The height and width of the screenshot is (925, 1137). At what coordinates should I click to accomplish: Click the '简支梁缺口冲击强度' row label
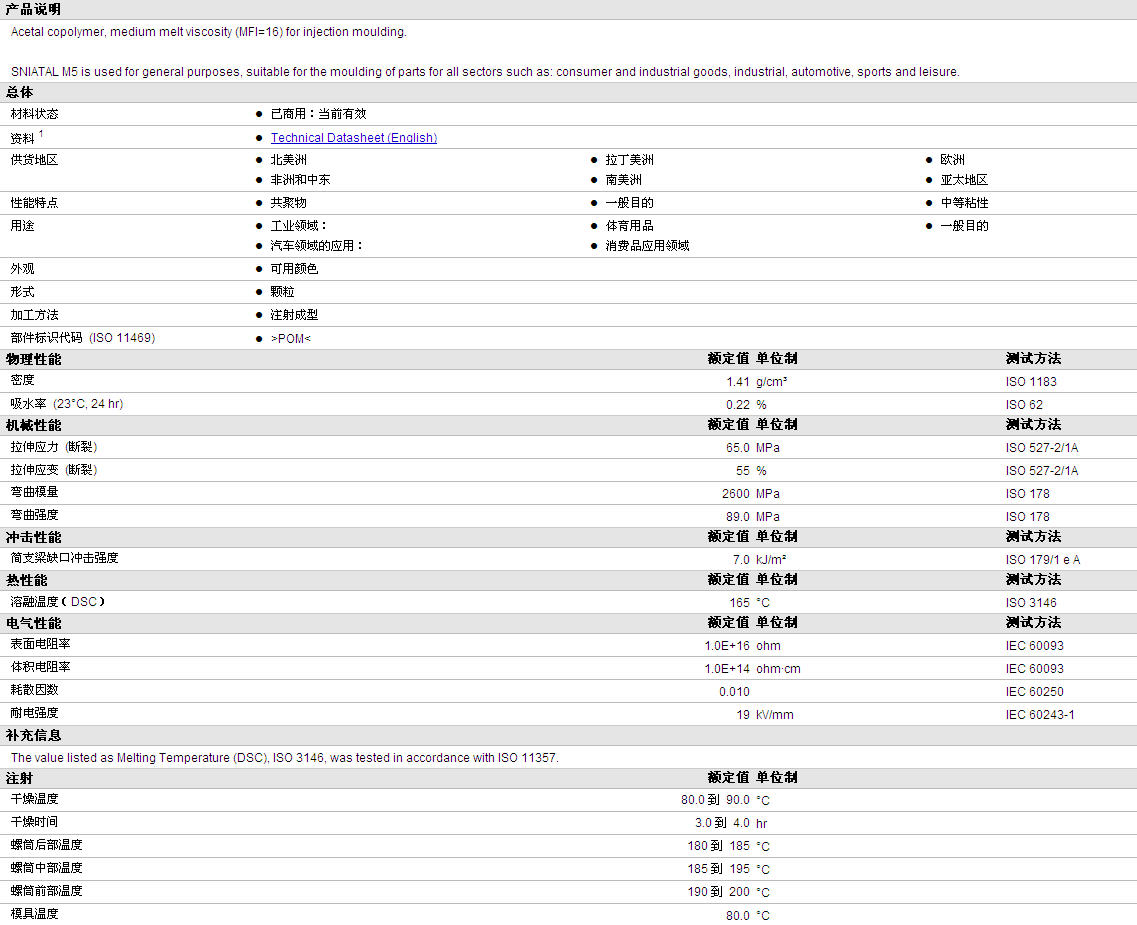[x=65, y=558]
